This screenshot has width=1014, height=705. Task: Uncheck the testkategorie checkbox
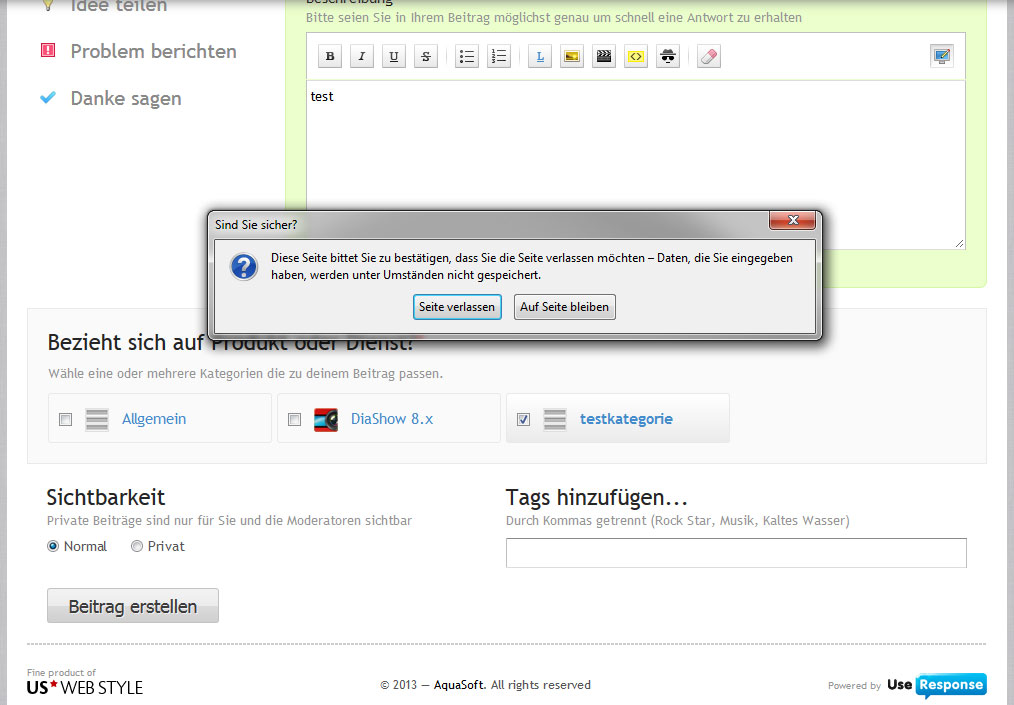pyautogui.click(x=523, y=420)
